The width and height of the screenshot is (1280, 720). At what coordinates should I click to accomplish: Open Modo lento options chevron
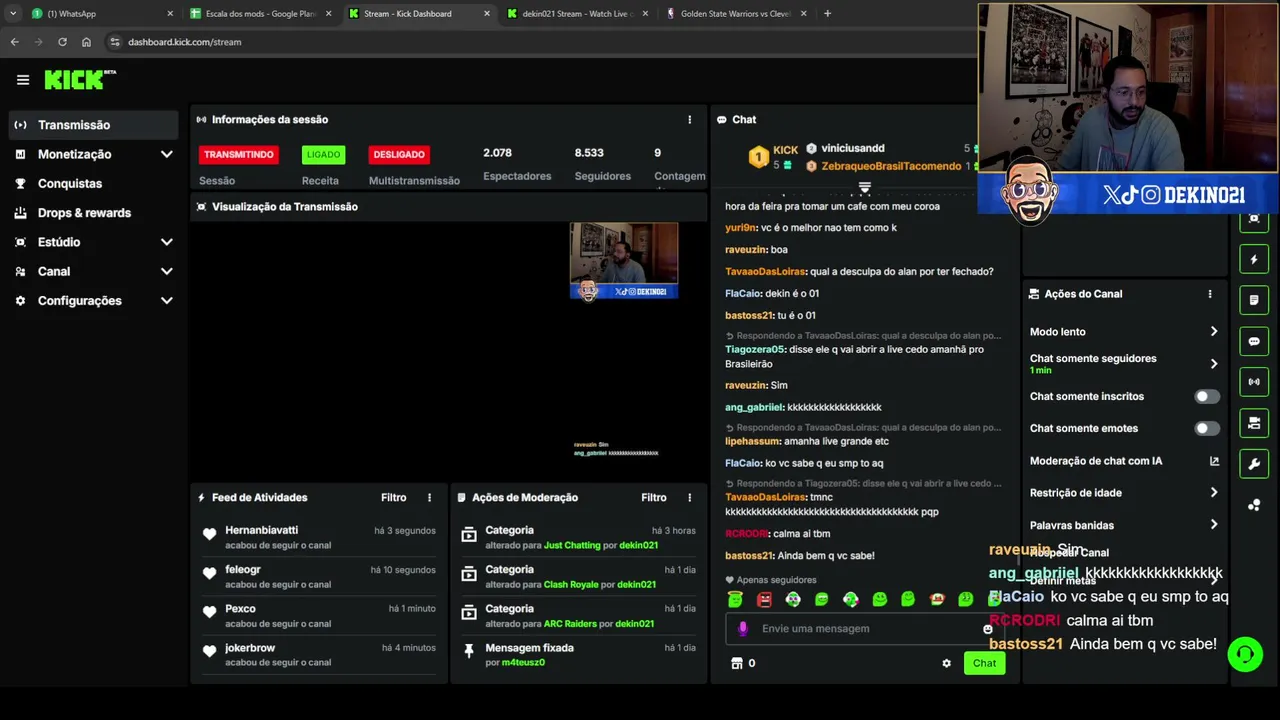click(x=1213, y=331)
